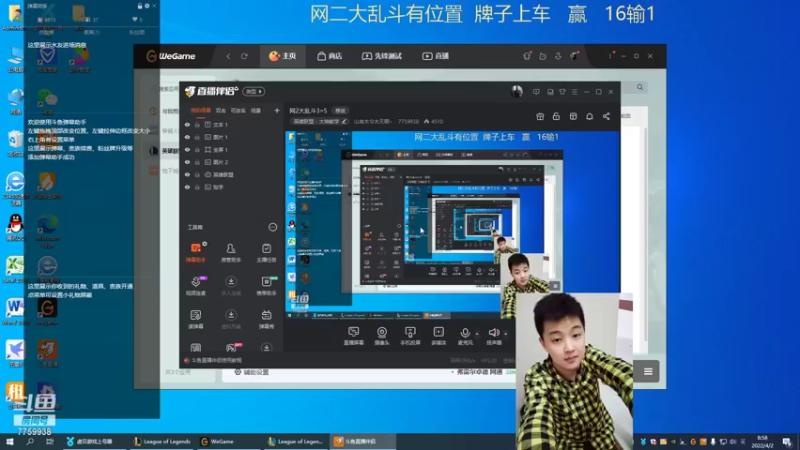Add 手机投屏 phone casting source

pos(410,336)
